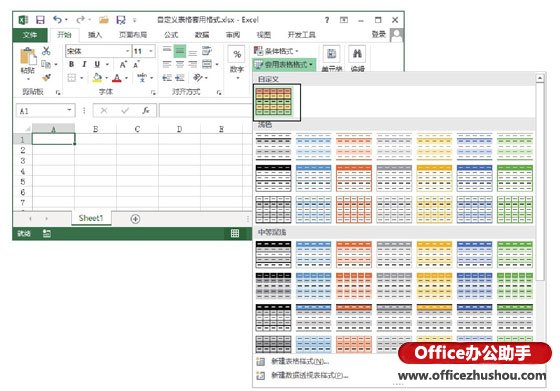Select the Format Painter brush icon
This screenshot has height=391, width=560.
pos(46,77)
